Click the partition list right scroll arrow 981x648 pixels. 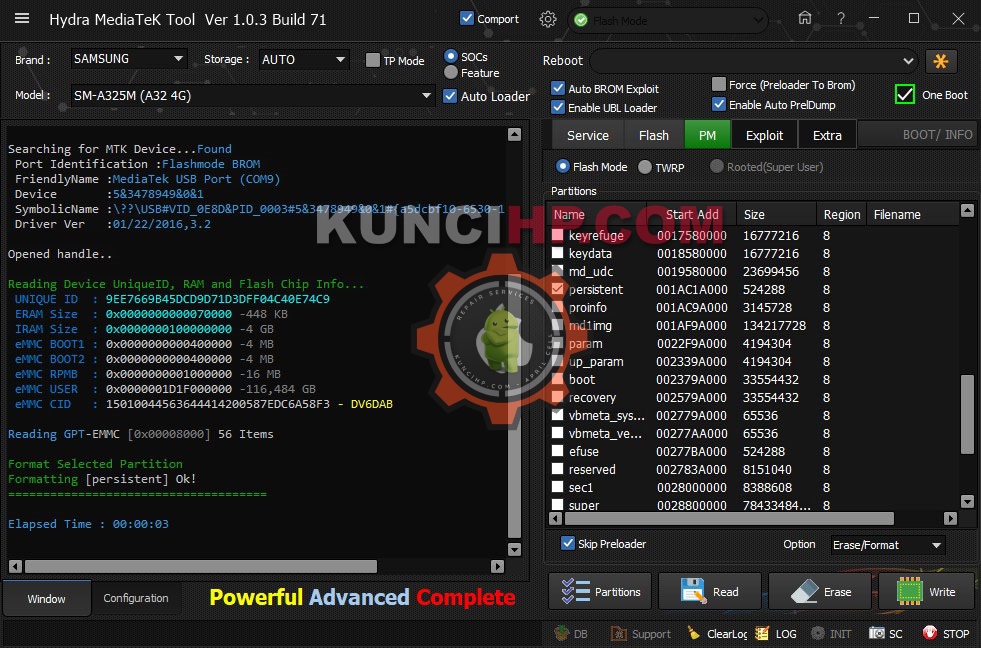(950, 518)
